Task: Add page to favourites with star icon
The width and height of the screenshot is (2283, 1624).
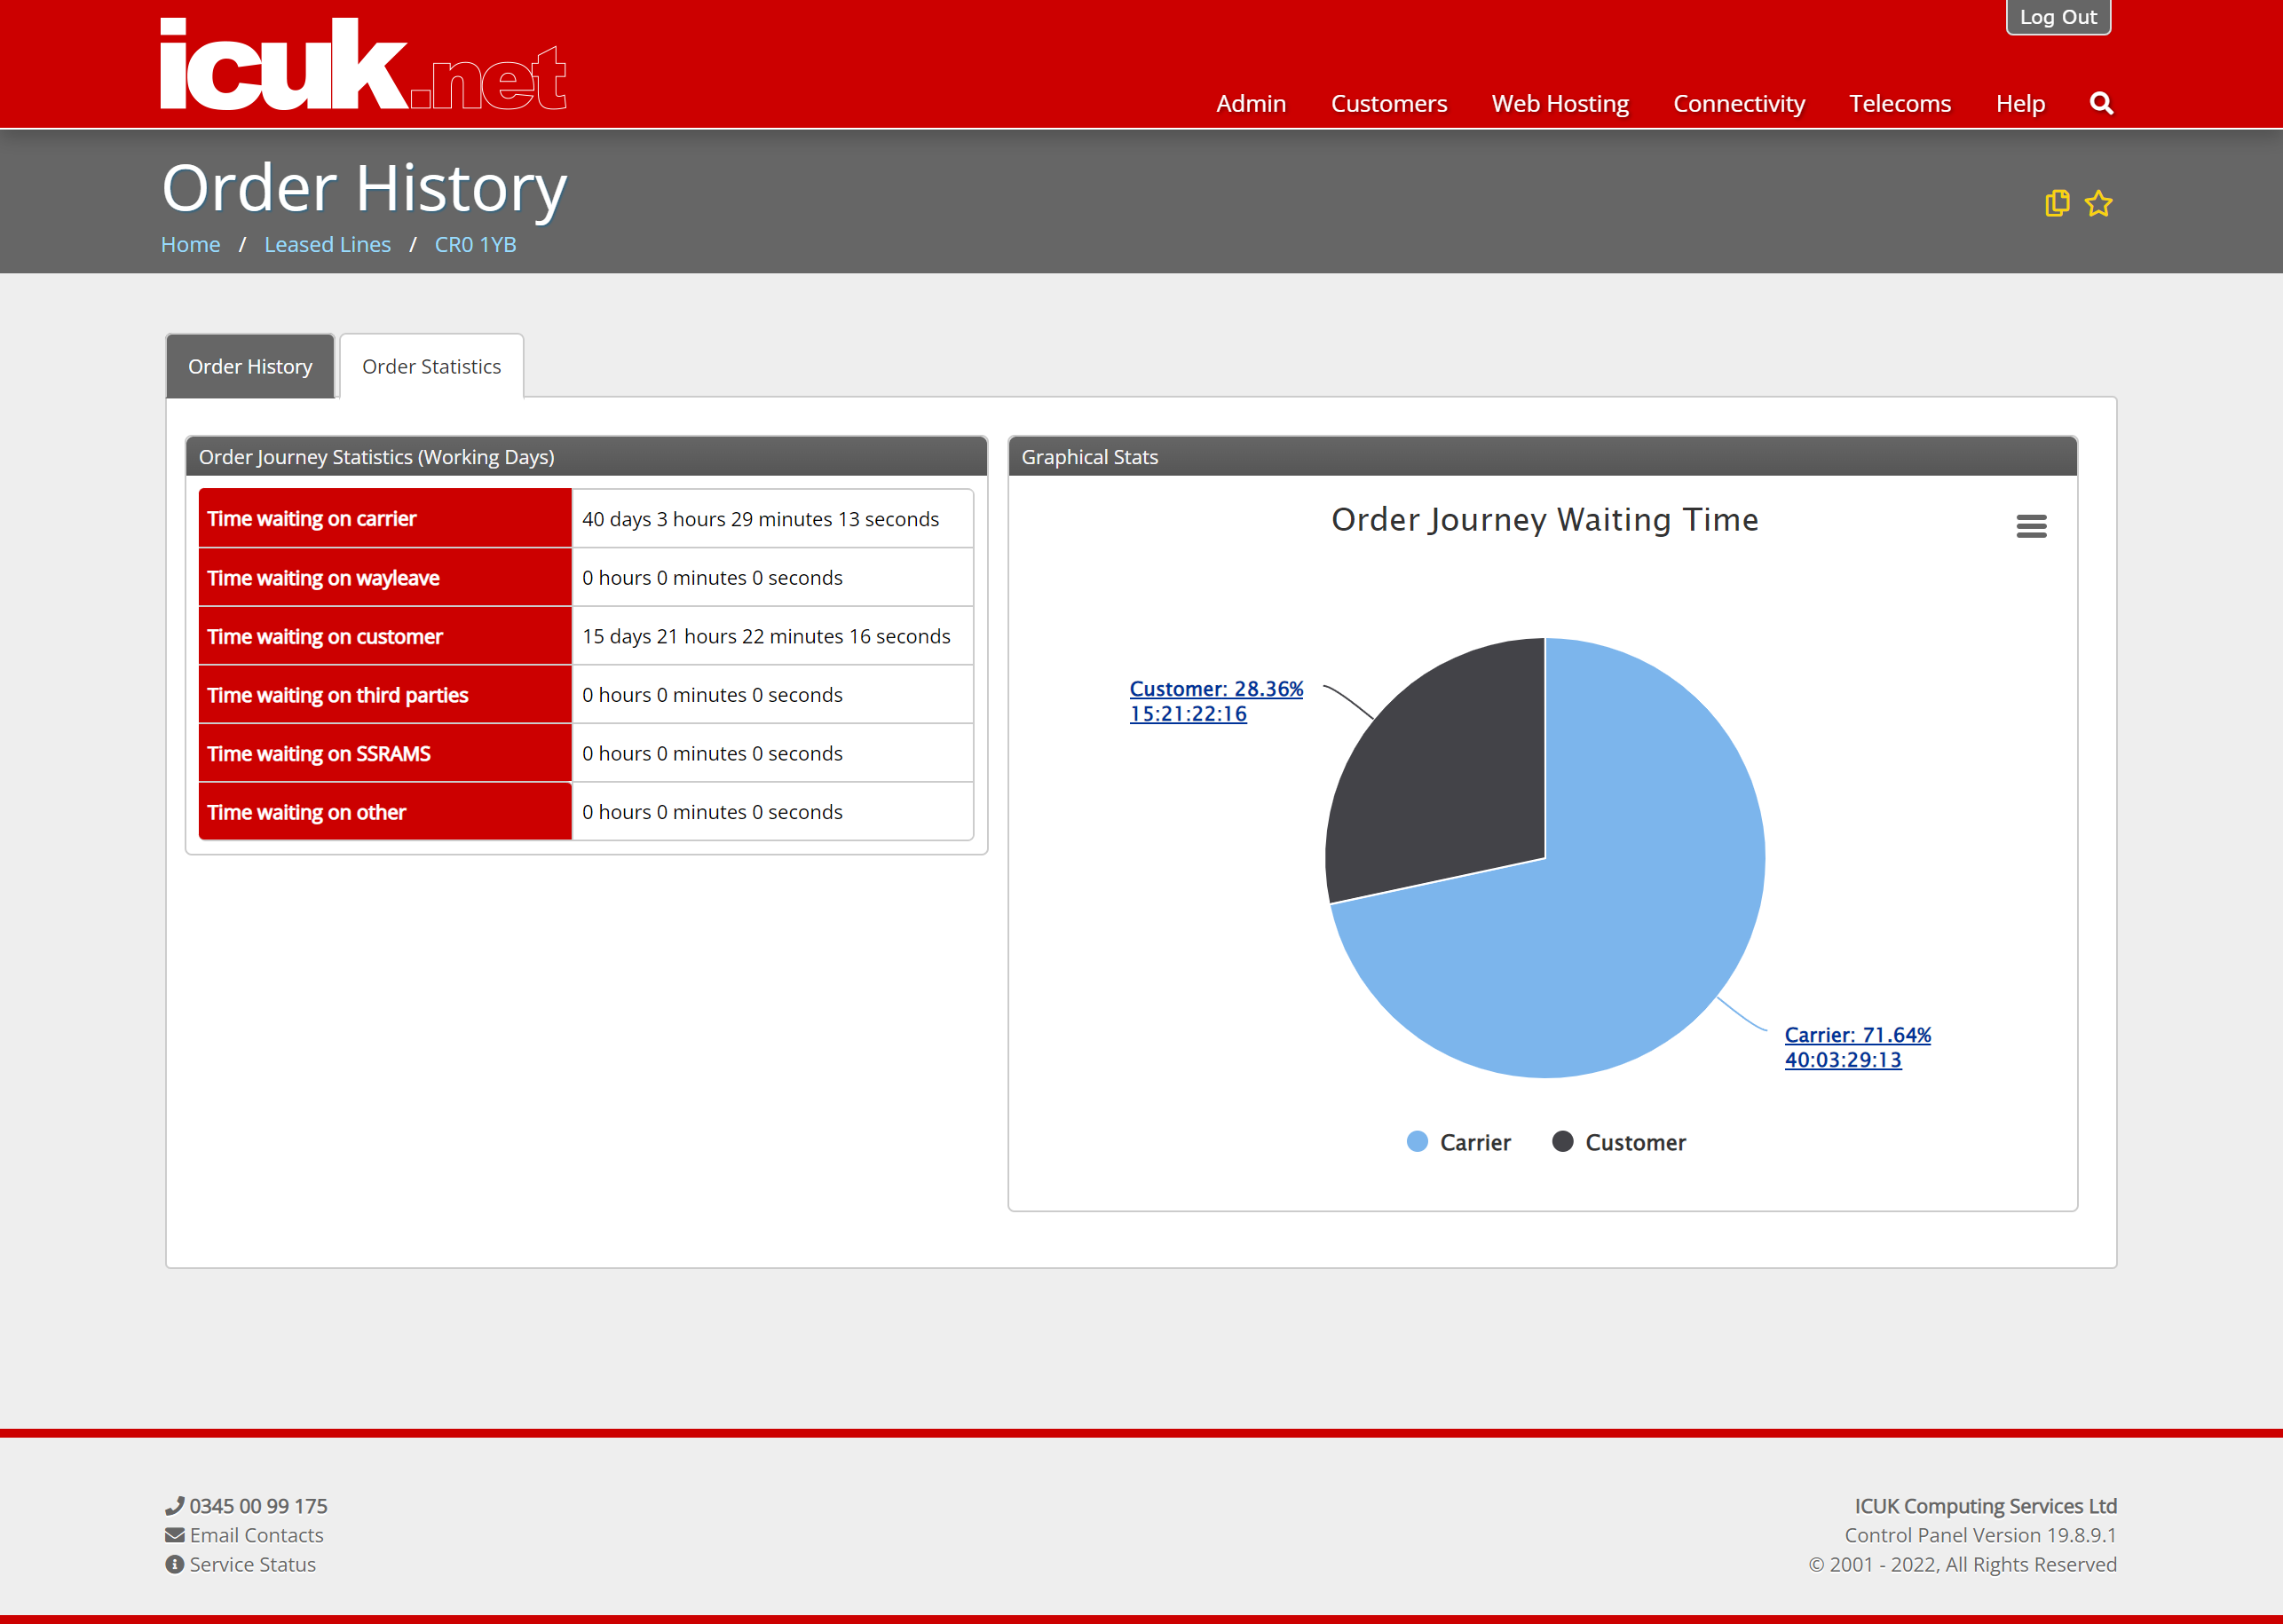Action: (x=2098, y=203)
